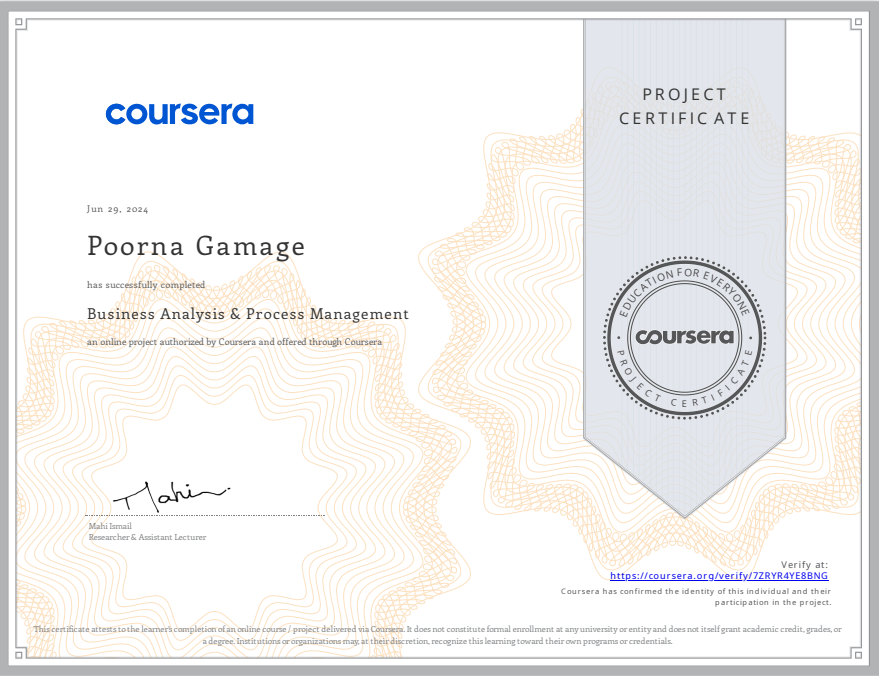
Task: Open the coursera.org verify link
Action: click(719, 576)
